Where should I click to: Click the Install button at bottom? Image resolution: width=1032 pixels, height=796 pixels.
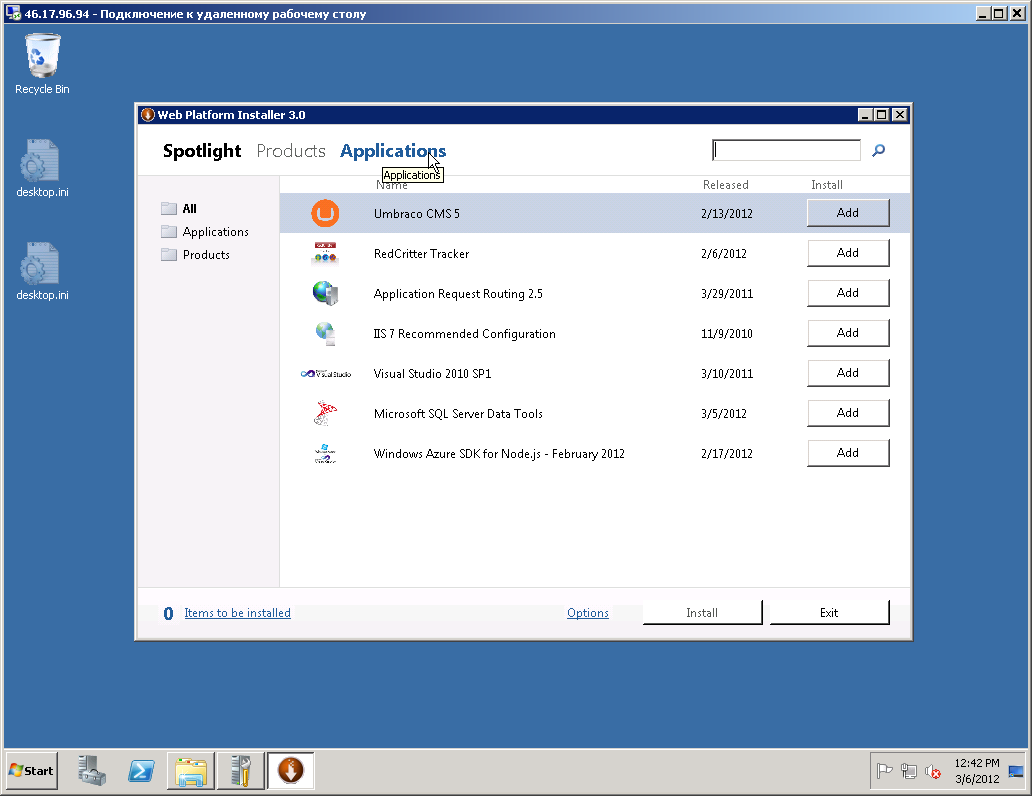pyautogui.click(x=702, y=612)
